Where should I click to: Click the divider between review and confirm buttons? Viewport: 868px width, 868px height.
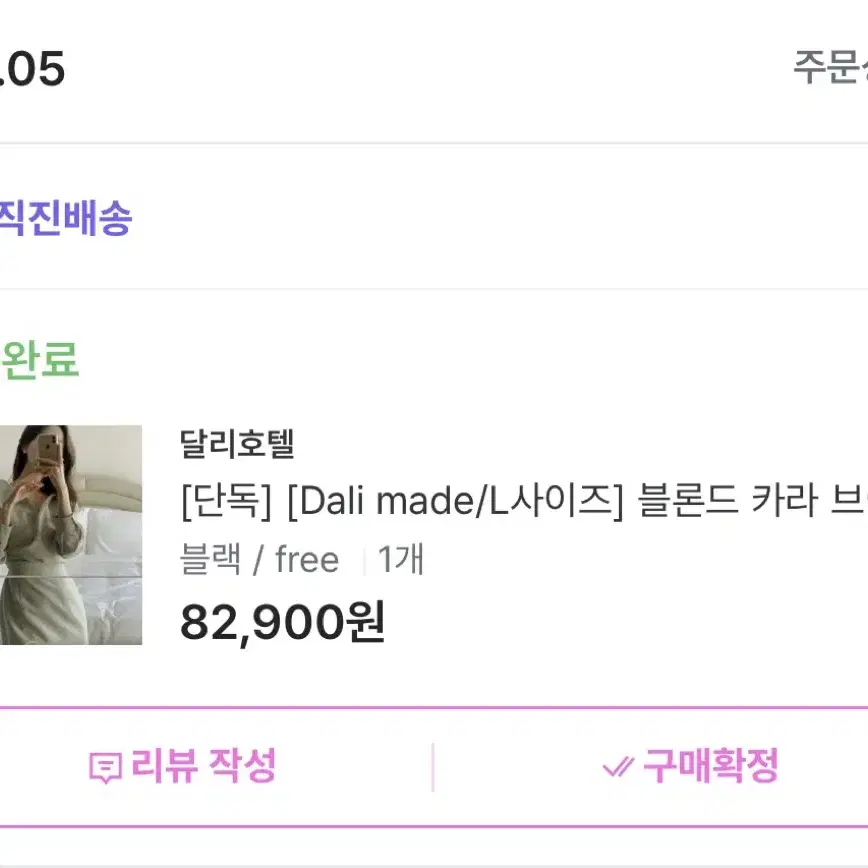click(x=433, y=767)
